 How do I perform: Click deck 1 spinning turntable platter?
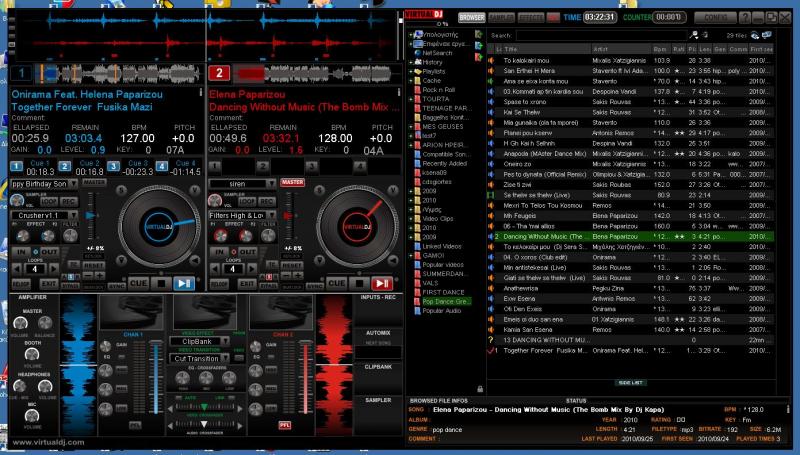click(160, 226)
